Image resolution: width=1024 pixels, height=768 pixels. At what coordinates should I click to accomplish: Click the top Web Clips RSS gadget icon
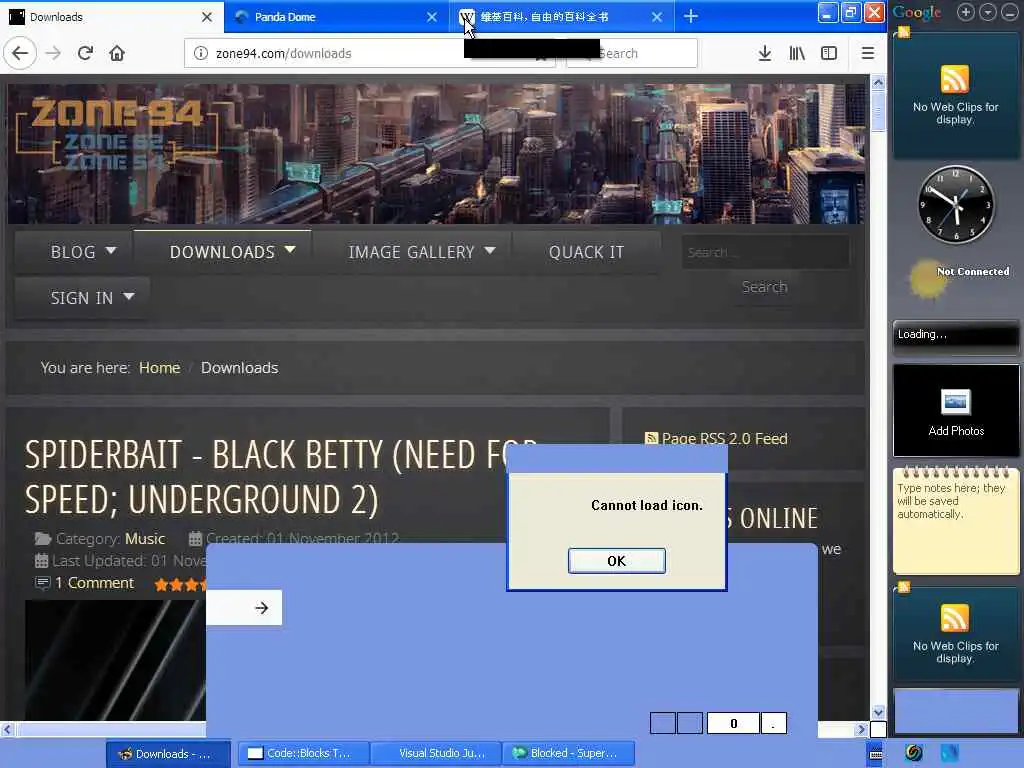point(954,80)
